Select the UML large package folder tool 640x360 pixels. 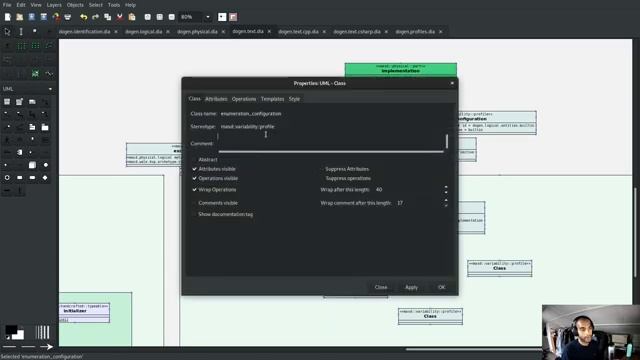(45, 127)
